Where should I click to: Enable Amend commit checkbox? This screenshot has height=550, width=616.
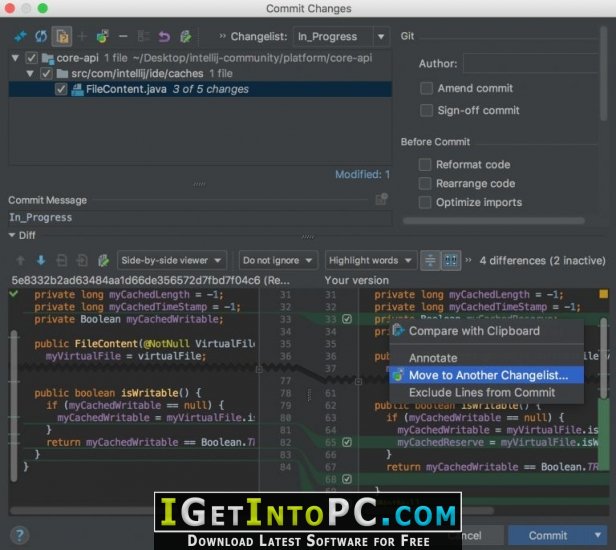(x=427, y=88)
